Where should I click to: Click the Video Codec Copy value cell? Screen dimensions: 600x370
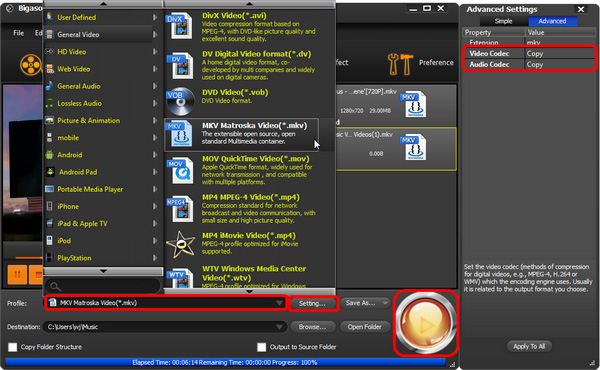pos(559,54)
